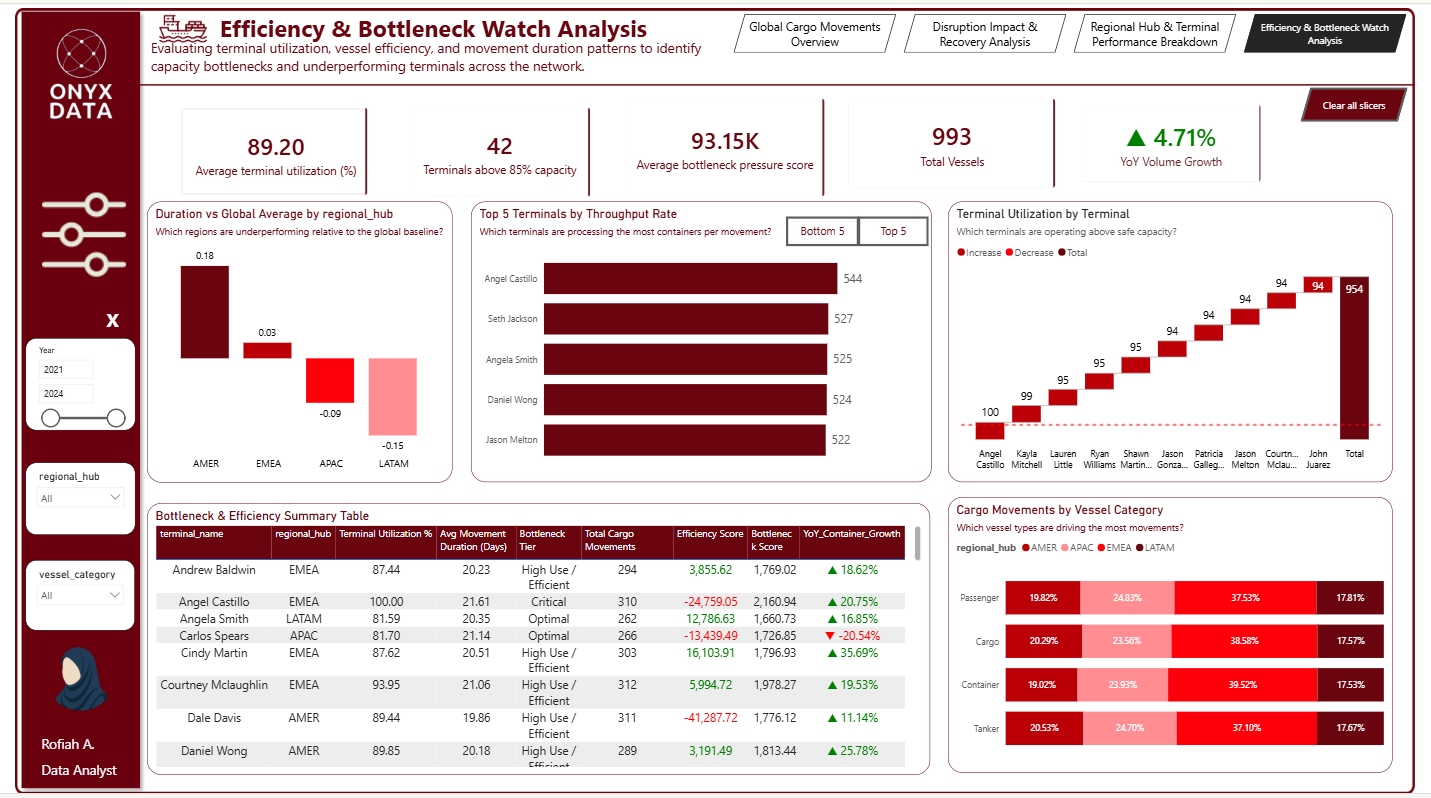Screen dimensions: 1431x798
Task: Click the 2021 year start input field
Action: (66, 369)
